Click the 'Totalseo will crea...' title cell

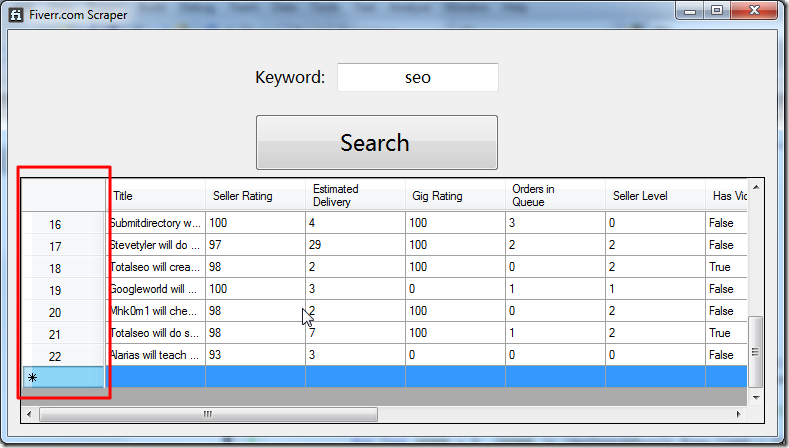156,267
